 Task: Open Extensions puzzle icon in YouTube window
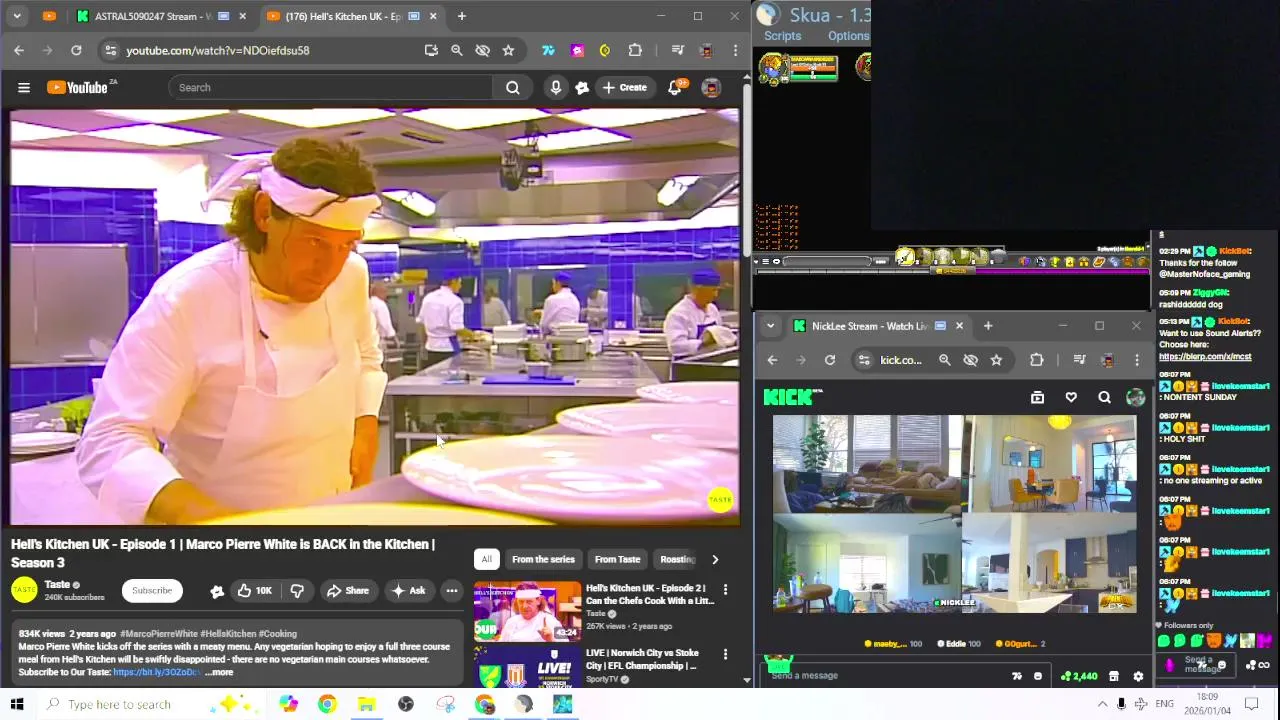pyautogui.click(x=635, y=50)
